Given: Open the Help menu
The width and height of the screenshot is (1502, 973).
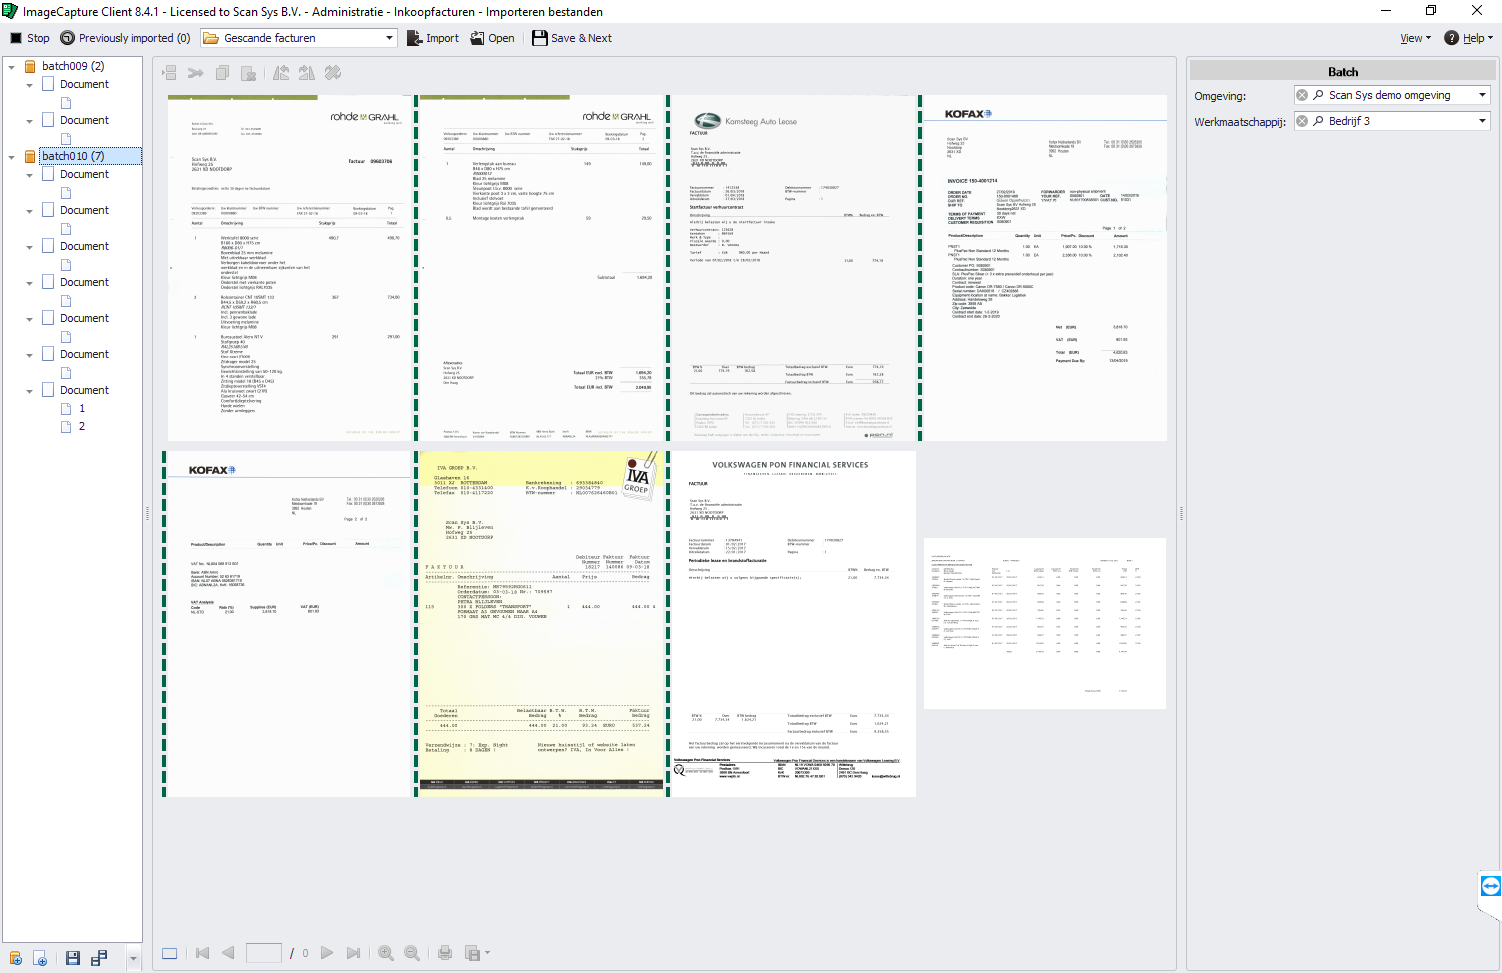Looking at the screenshot, I should tap(1468, 38).
